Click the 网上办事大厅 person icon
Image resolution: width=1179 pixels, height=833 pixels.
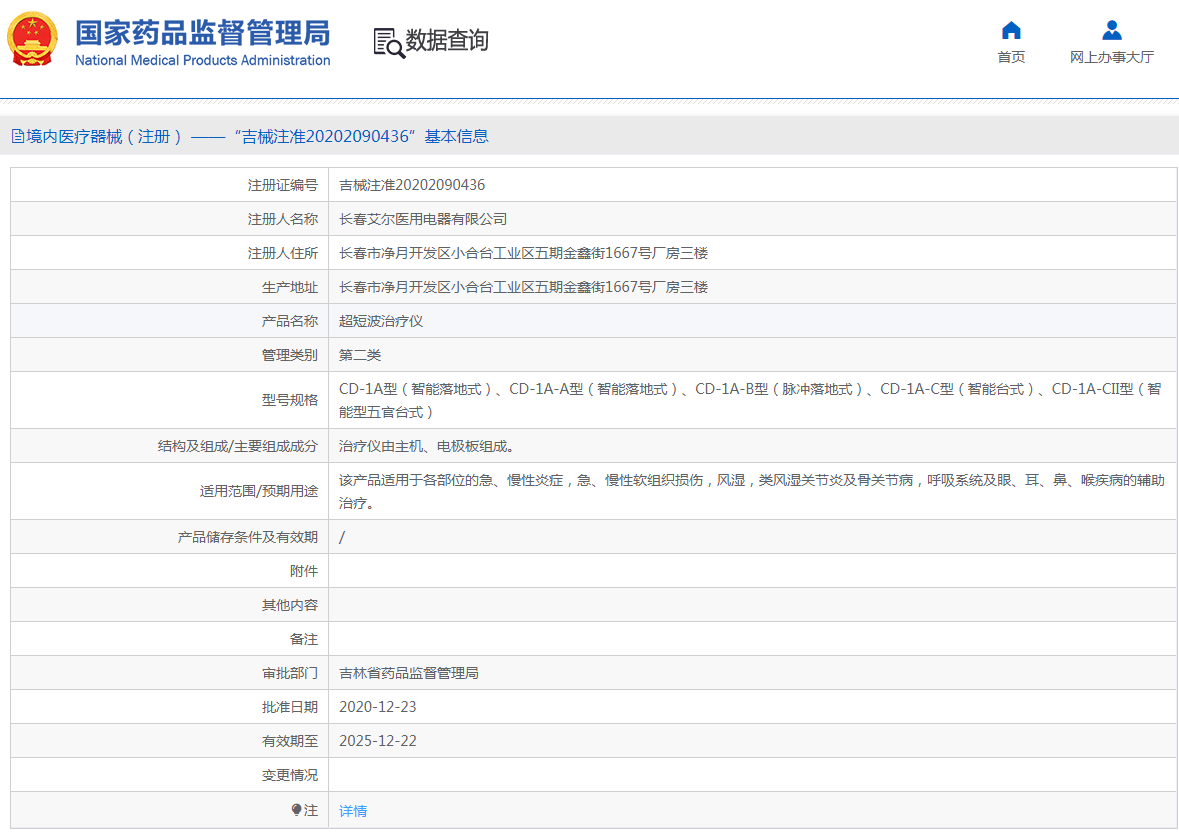coord(1111,31)
